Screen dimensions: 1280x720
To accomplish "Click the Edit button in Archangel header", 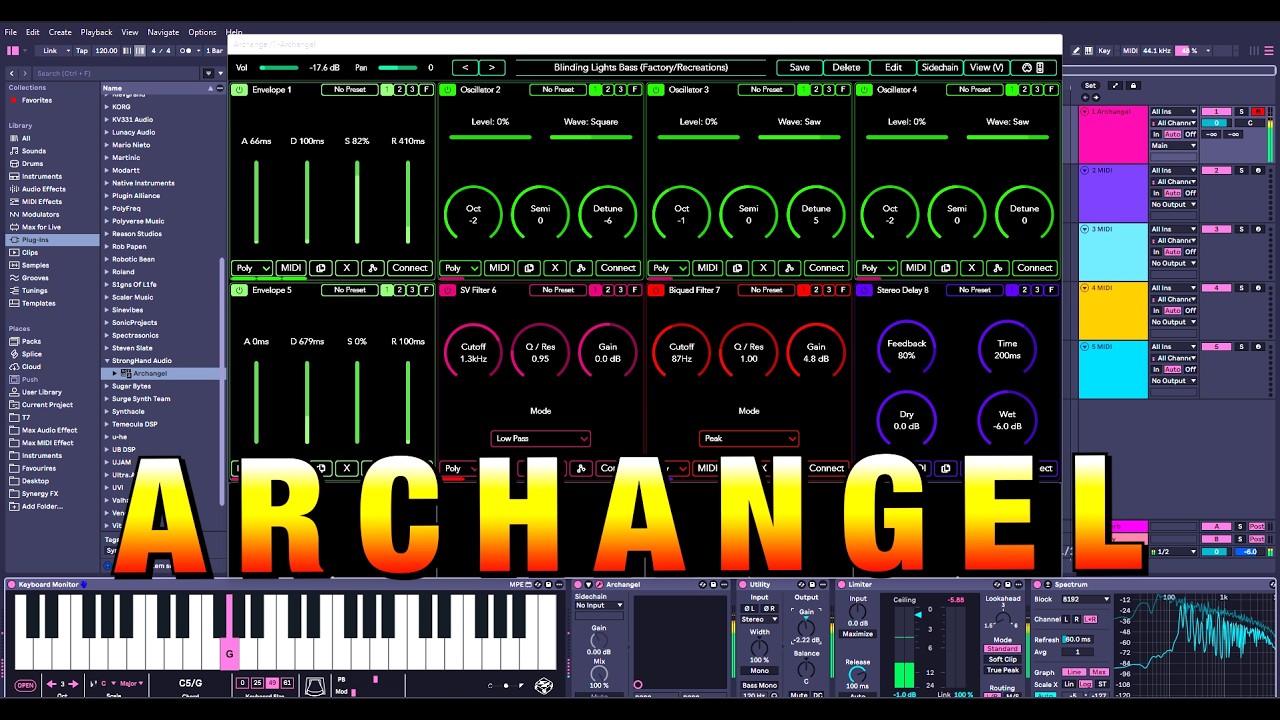I will (x=893, y=67).
